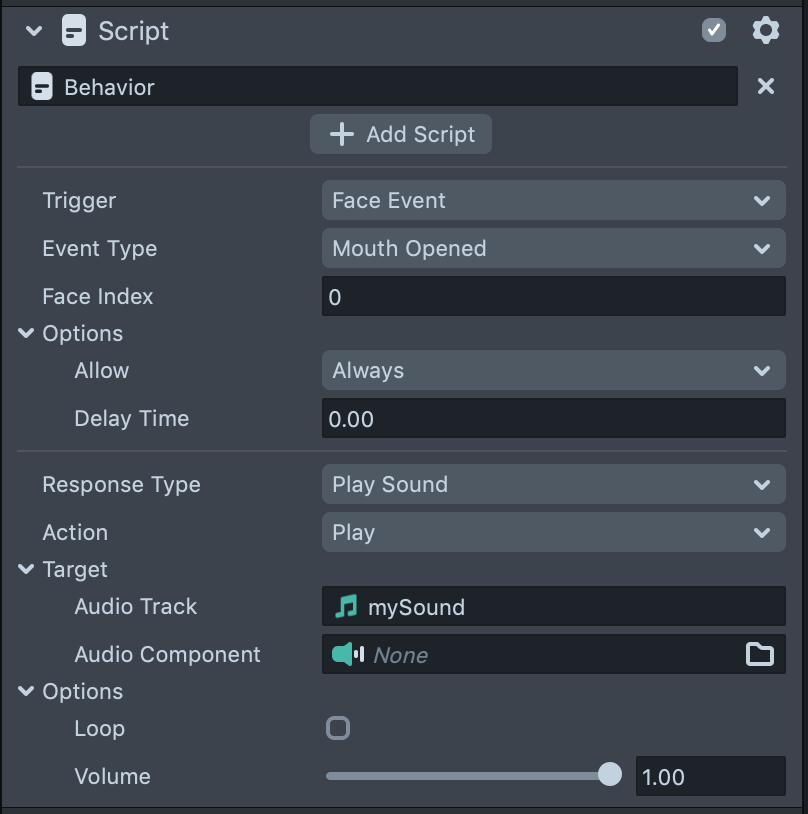Collapse the Script component section
This screenshot has width=808, height=814.
tap(34, 31)
